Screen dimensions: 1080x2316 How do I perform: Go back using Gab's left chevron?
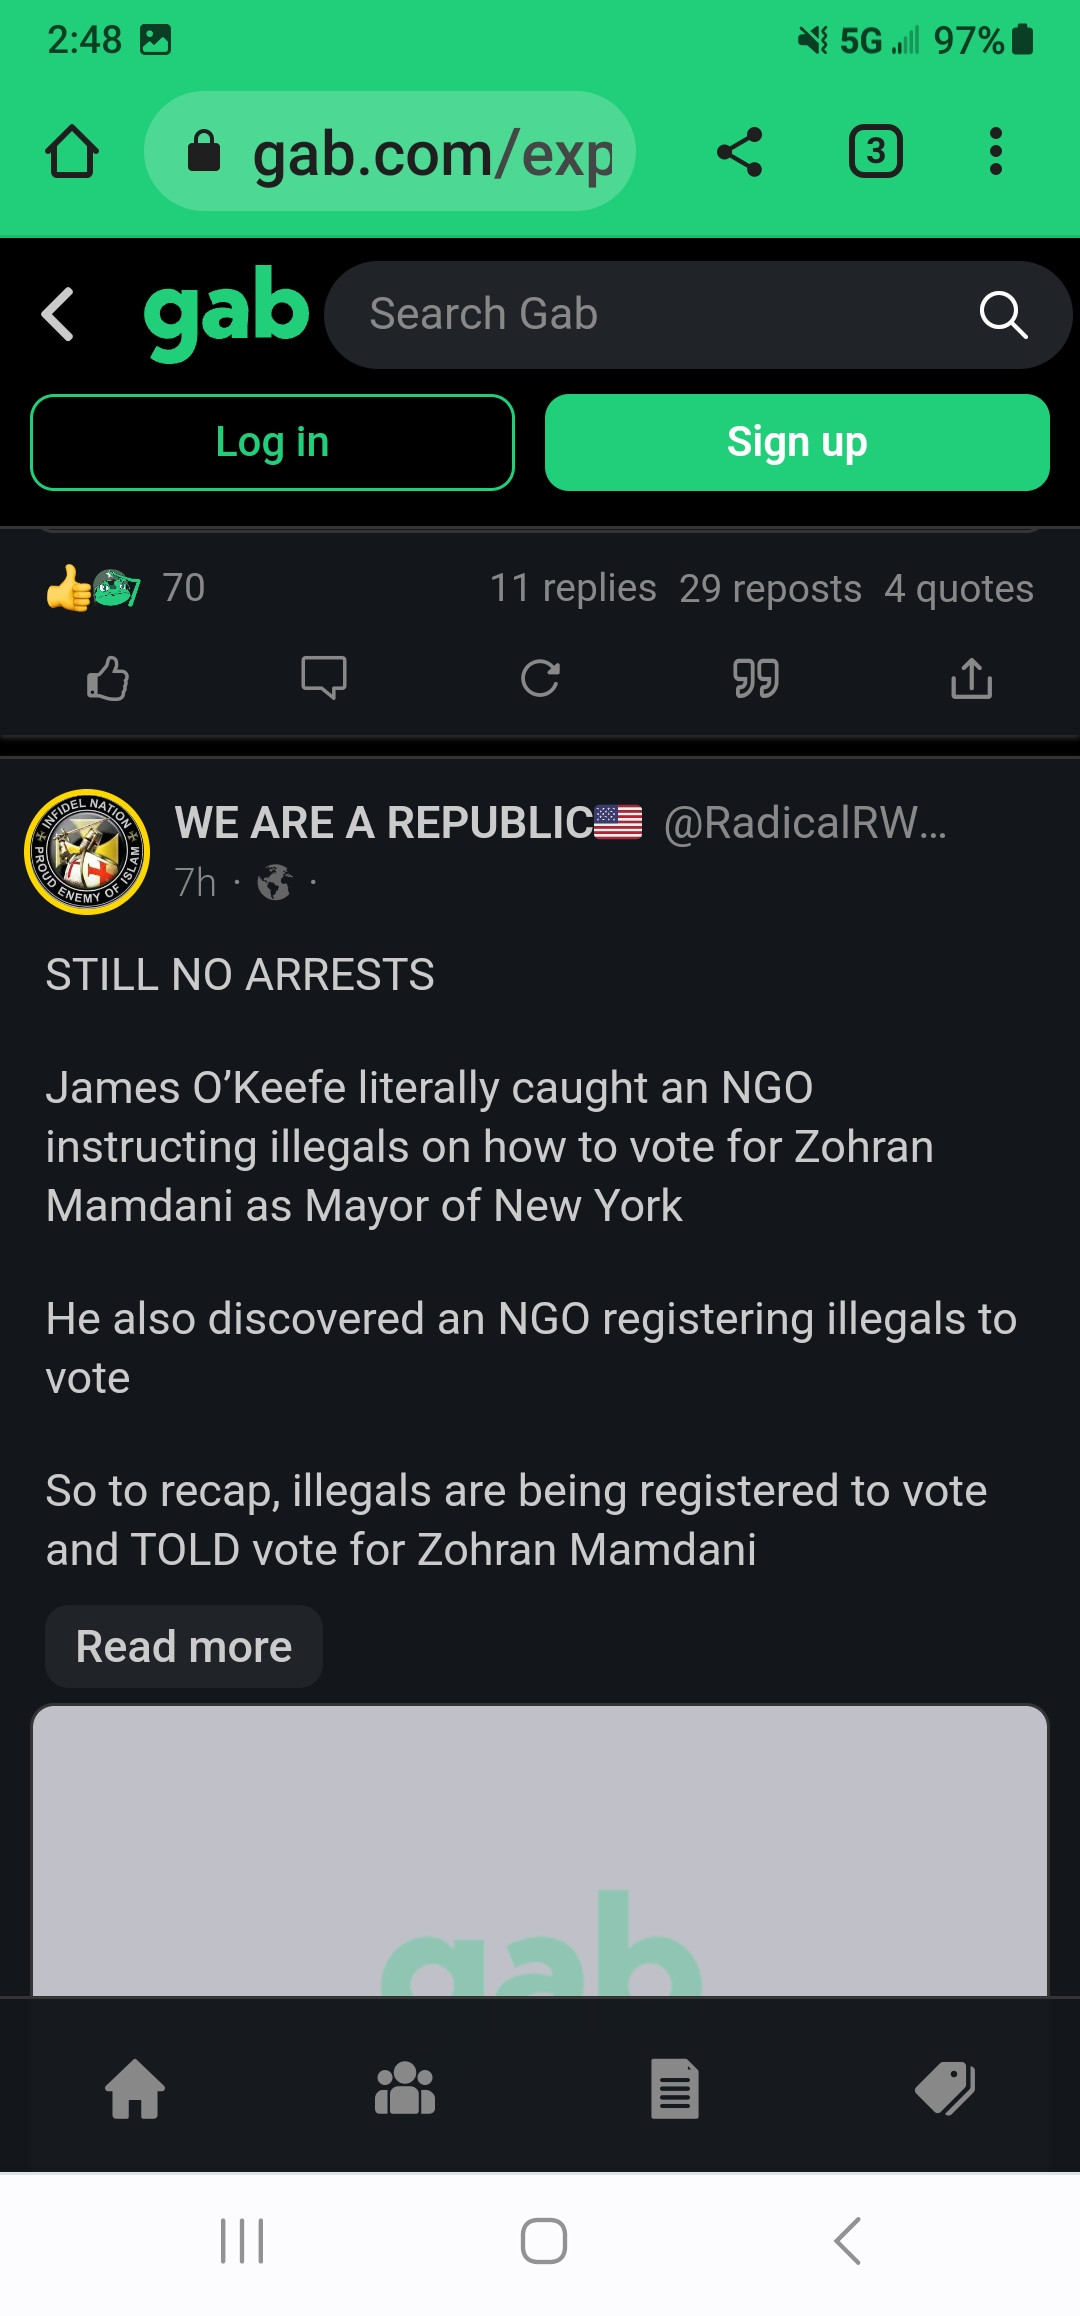click(x=58, y=314)
